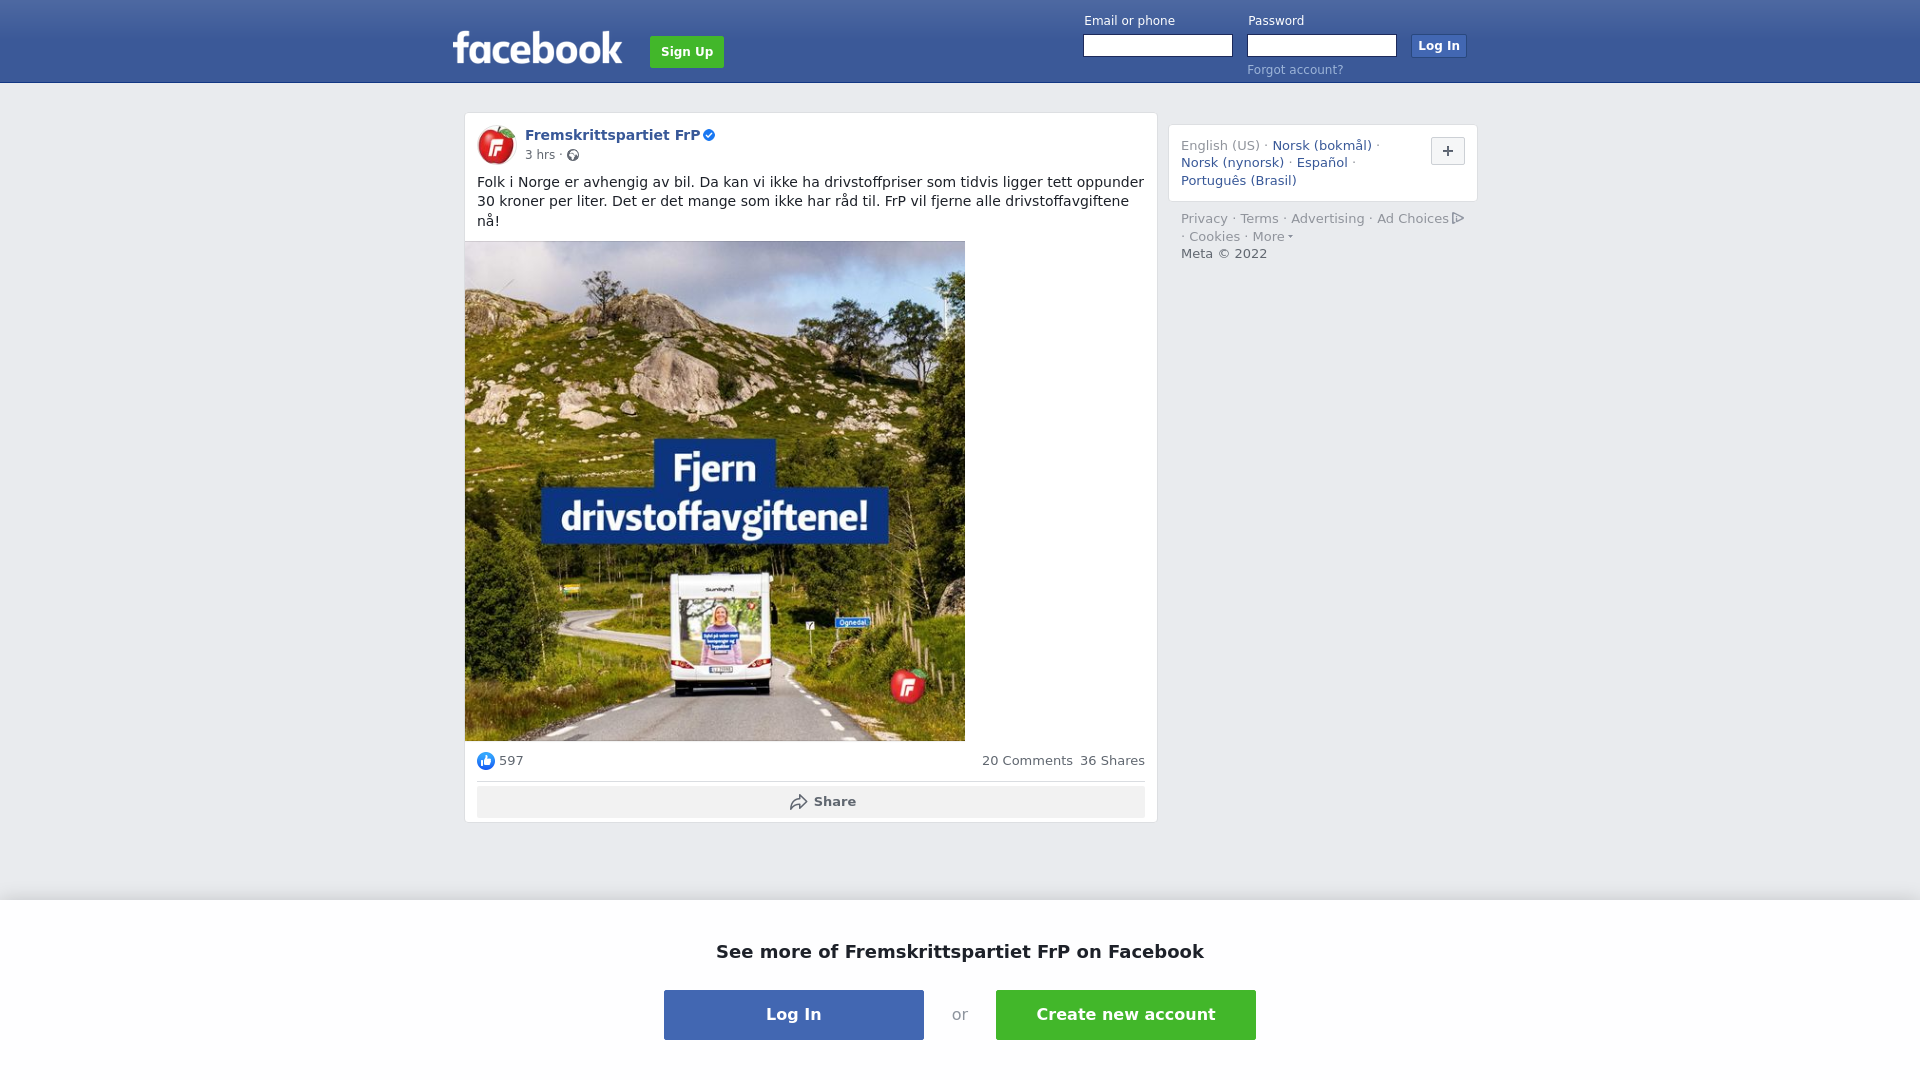Open the post image with camper van
The width and height of the screenshot is (1920, 1080).
(x=715, y=491)
